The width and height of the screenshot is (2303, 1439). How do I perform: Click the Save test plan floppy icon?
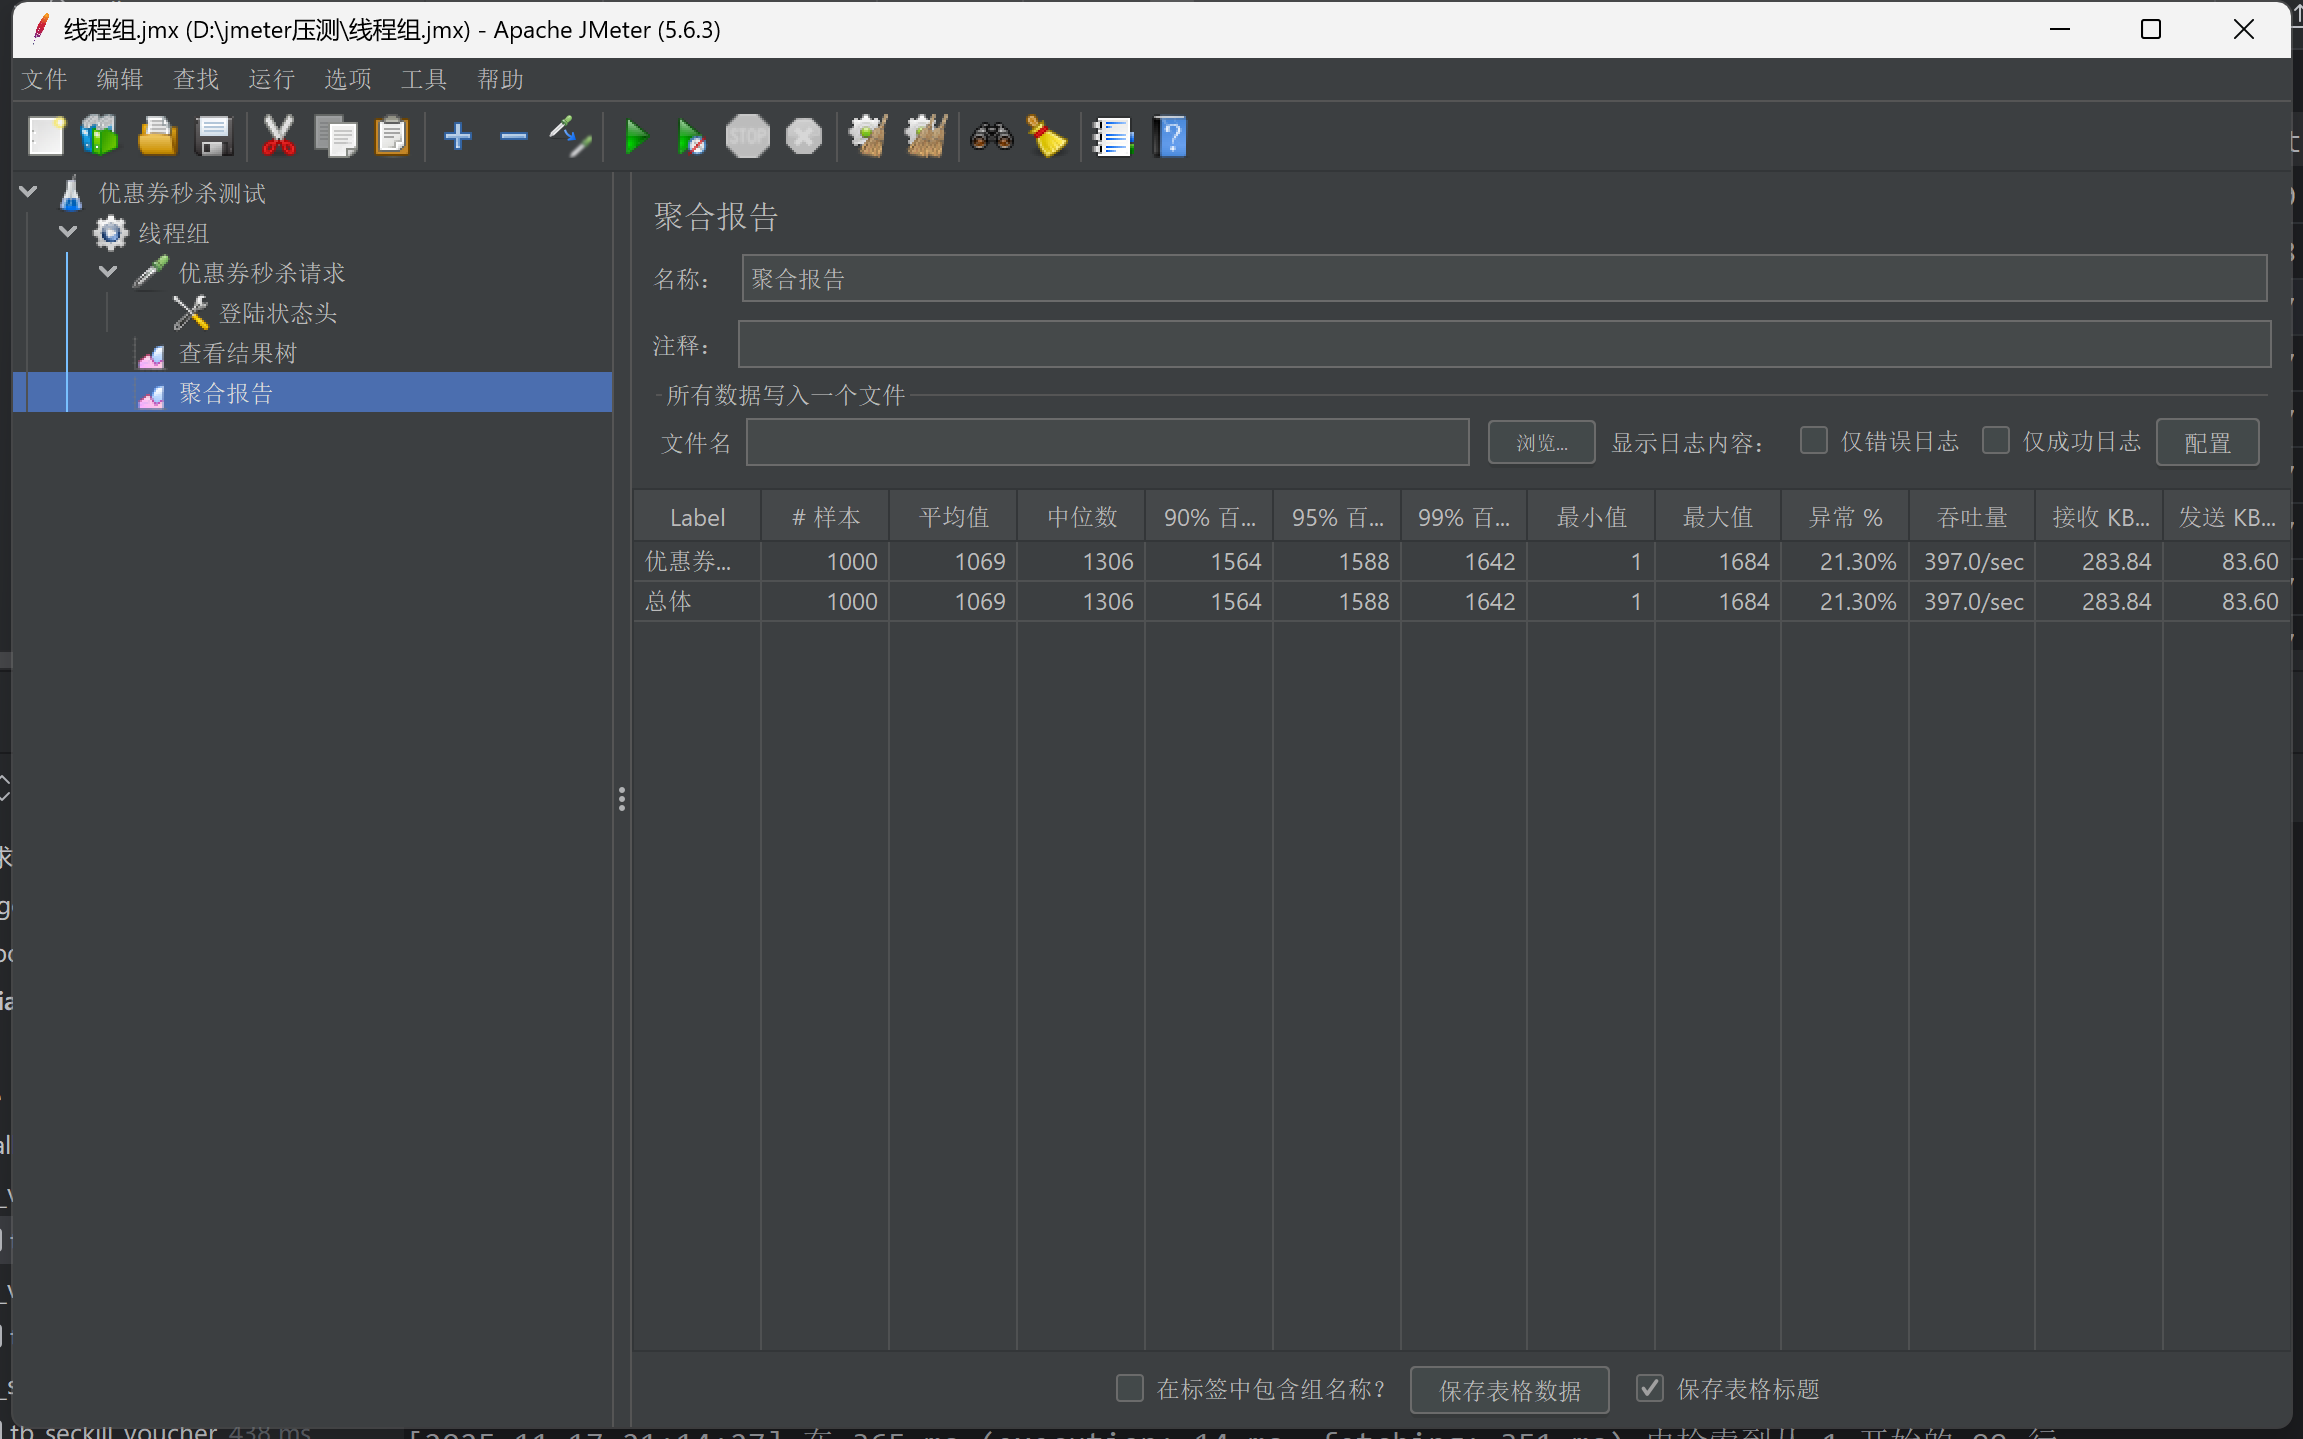coord(214,137)
